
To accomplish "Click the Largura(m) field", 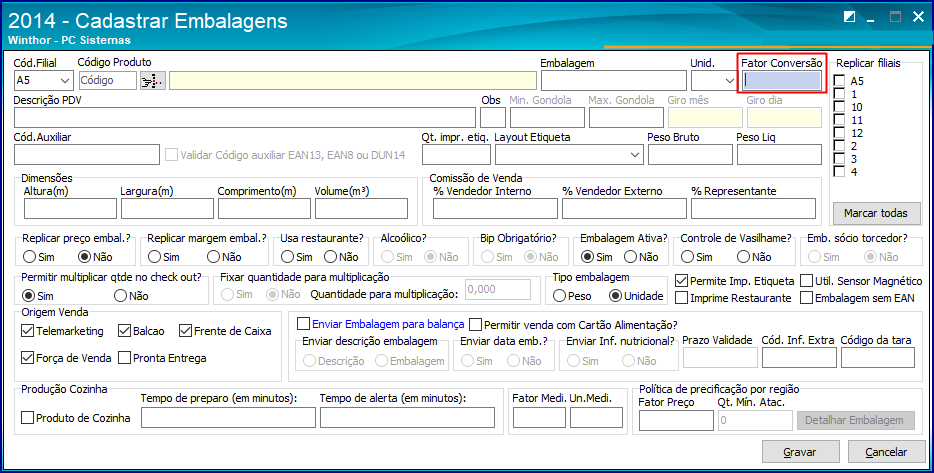I will pyautogui.click(x=167, y=209).
